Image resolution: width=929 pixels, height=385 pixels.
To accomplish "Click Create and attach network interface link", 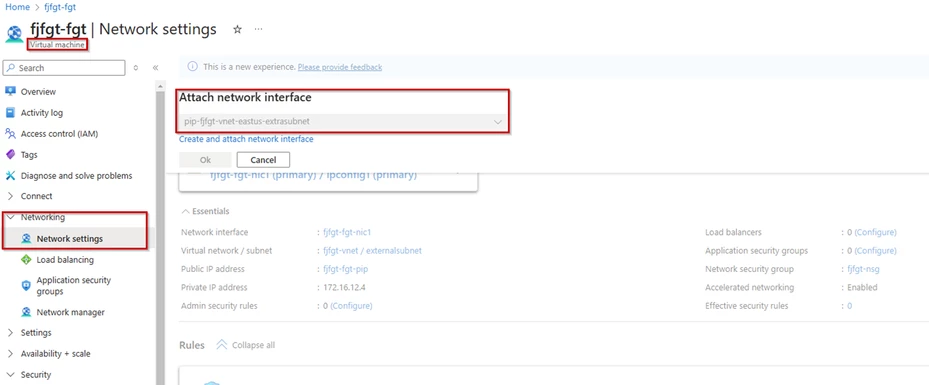I will coord(246,139).
